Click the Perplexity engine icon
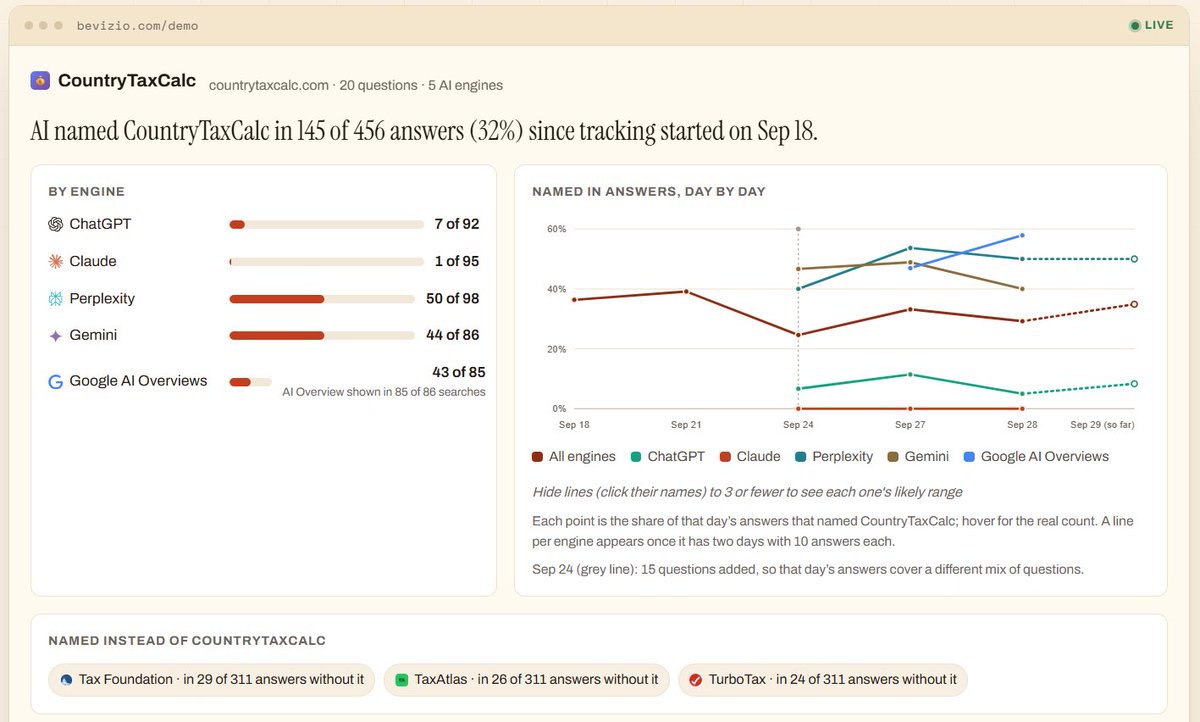The height and width of the screenshot is (722, 1200). (56, 298)
